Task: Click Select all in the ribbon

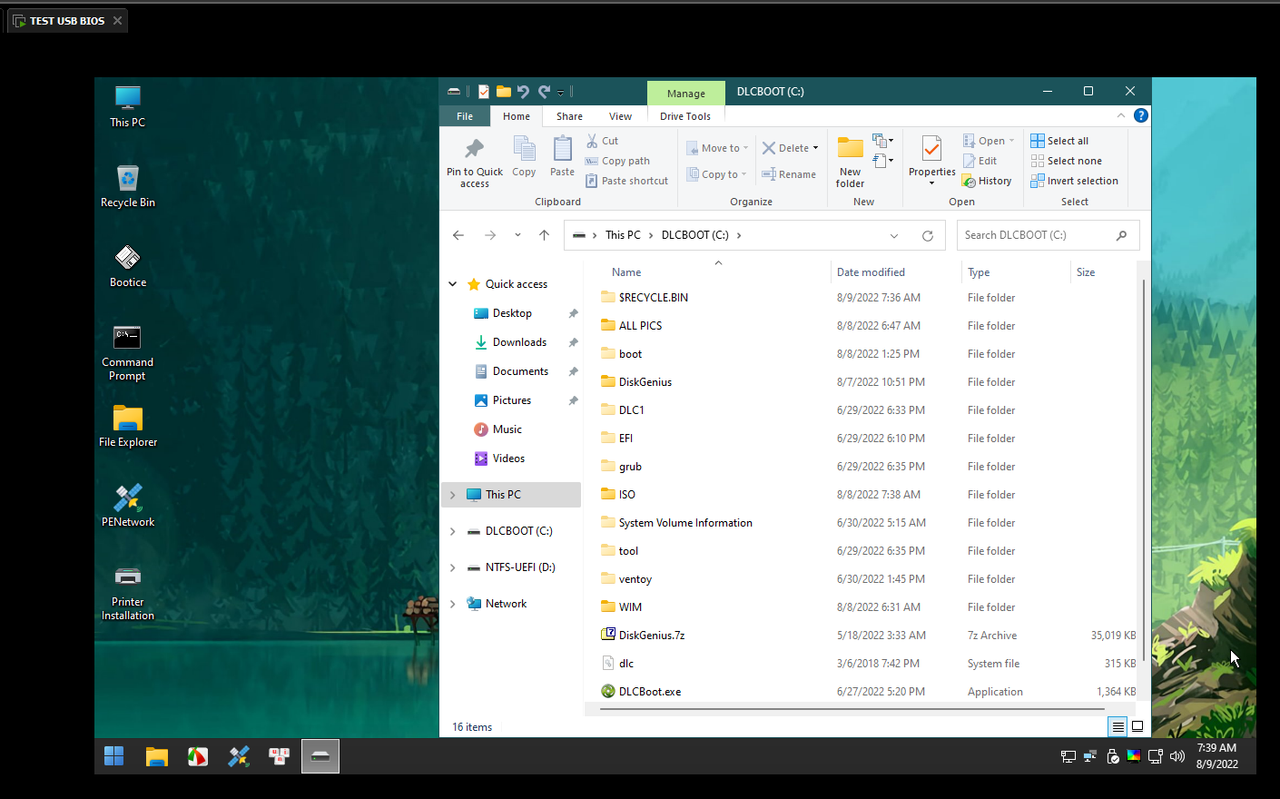Action: click(x=1059, y=141)
